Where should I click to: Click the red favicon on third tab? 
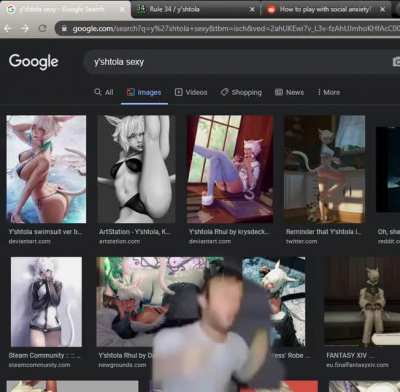pos(271,10)
